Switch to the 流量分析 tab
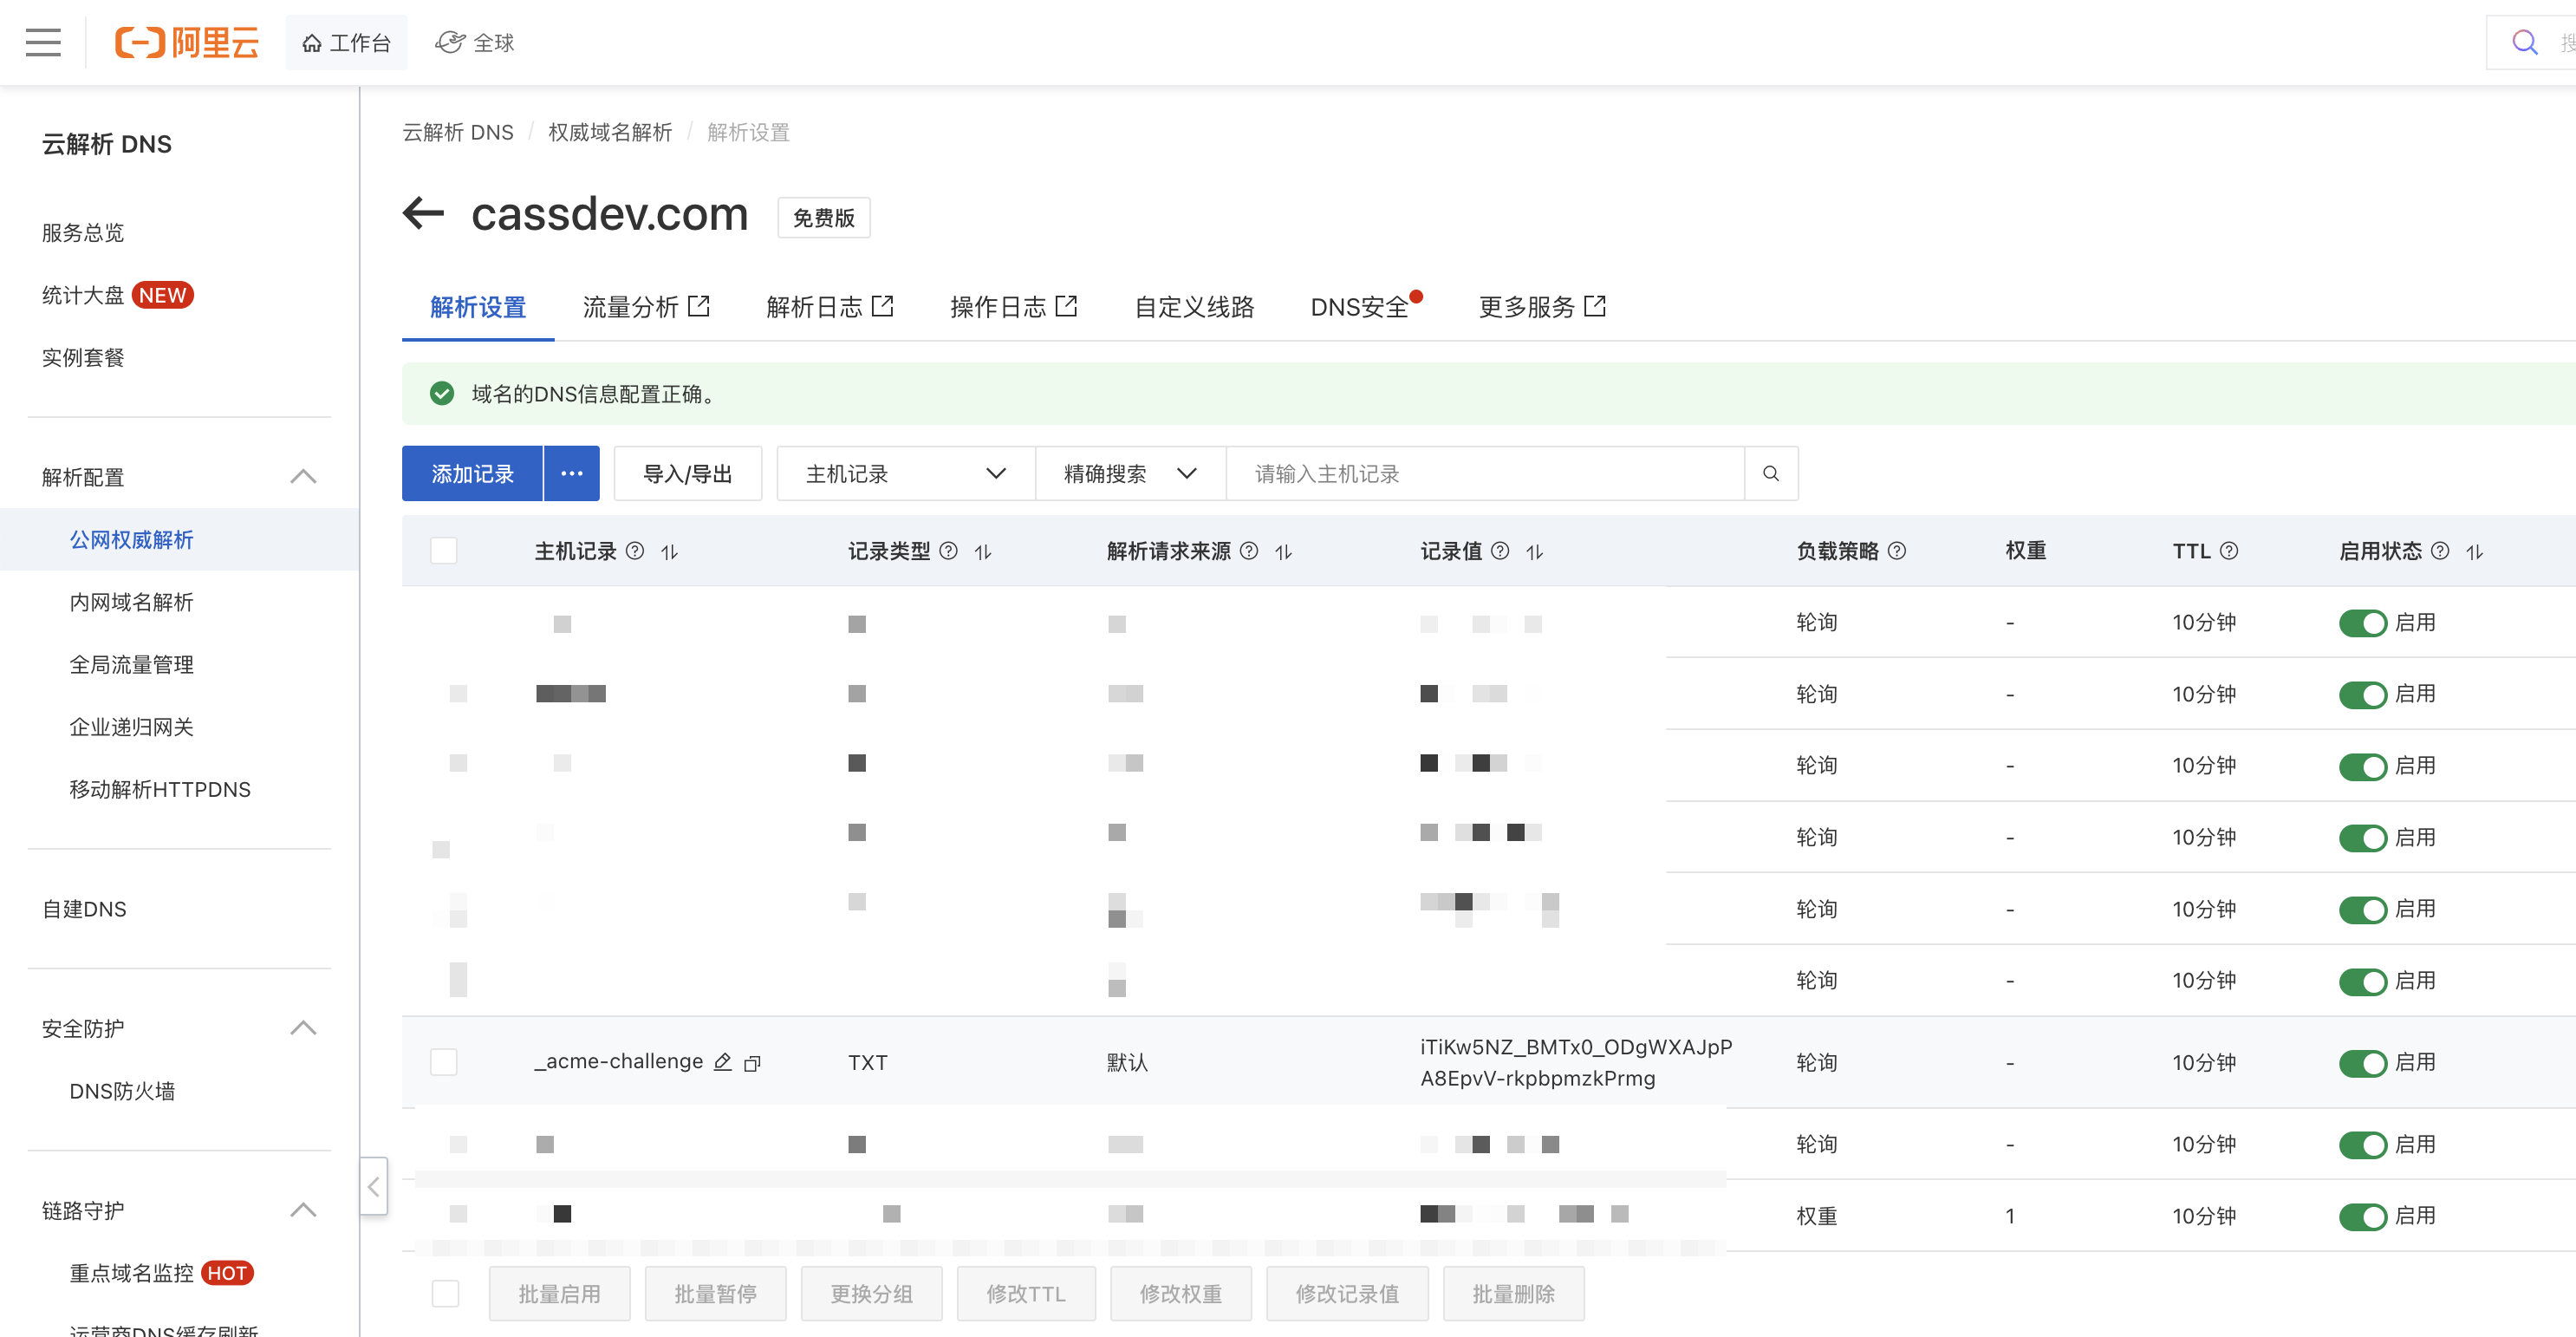Image resolution: width=2576 pixels, height=1337 pixels. pos(631,307)
